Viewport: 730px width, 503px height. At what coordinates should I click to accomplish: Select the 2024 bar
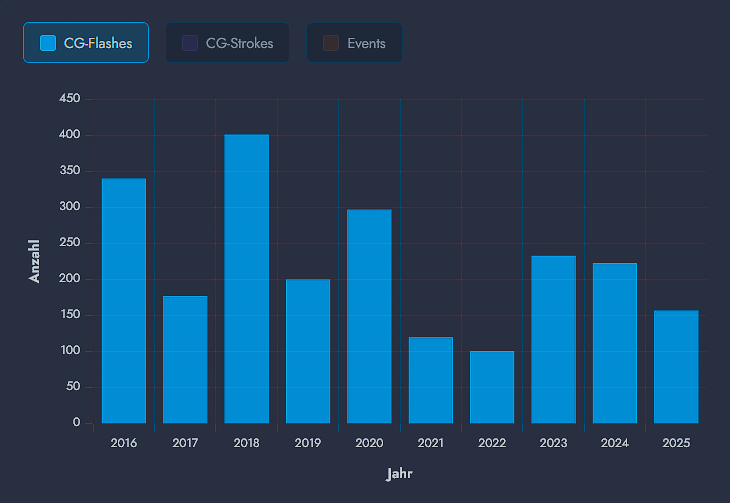click(615, 343)
